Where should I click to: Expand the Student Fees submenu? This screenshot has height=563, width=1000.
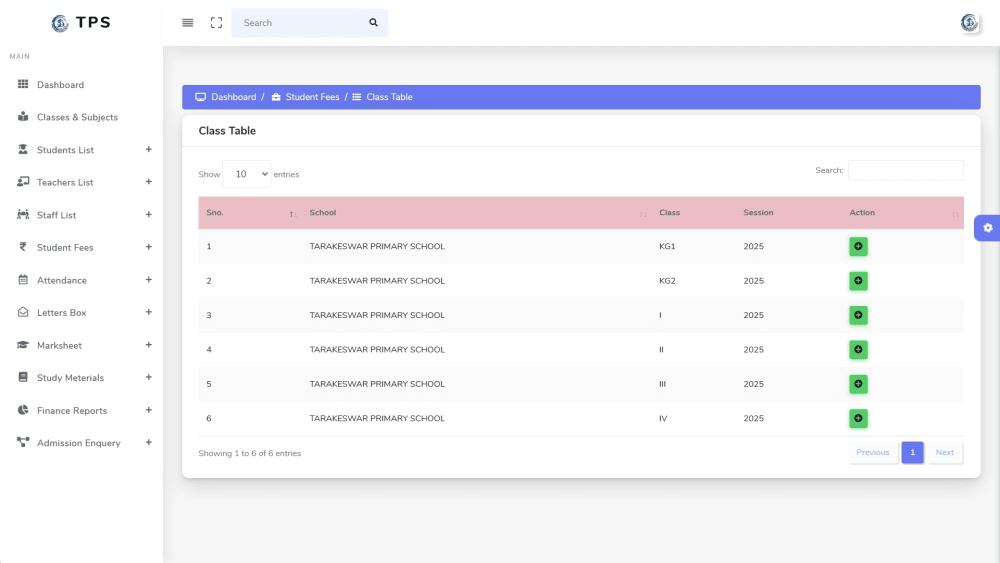[149, 247]
